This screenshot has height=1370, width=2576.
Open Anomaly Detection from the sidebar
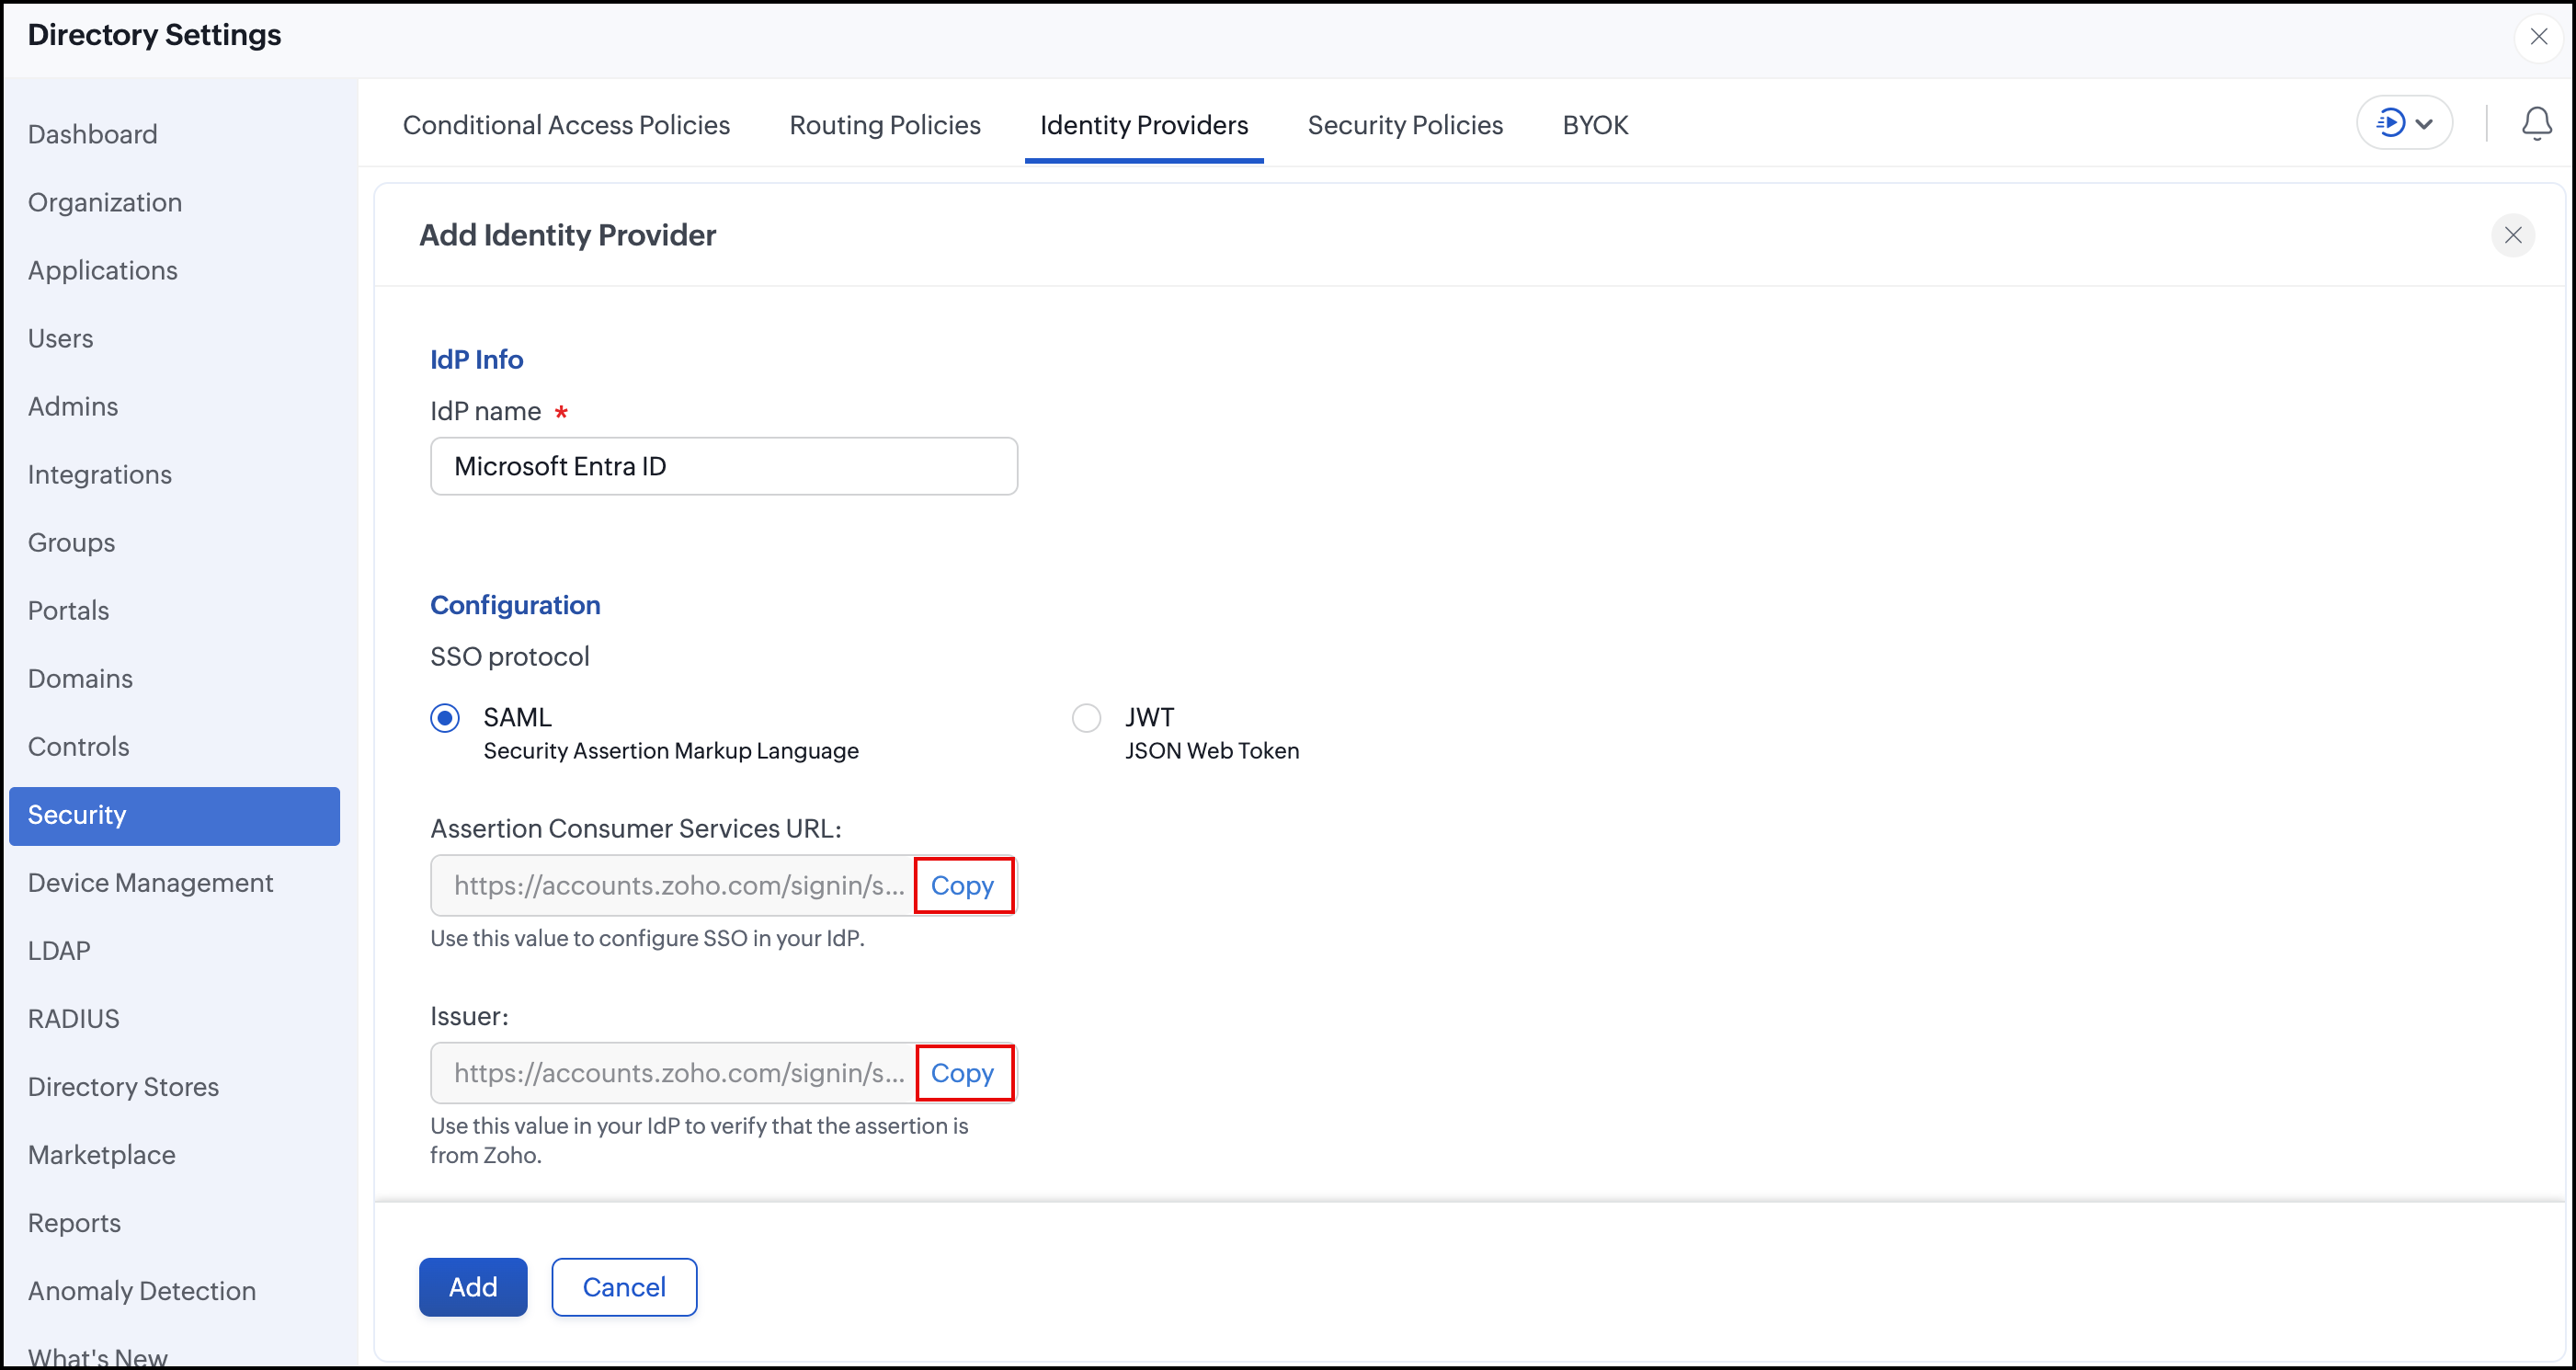coord(141,1291)
